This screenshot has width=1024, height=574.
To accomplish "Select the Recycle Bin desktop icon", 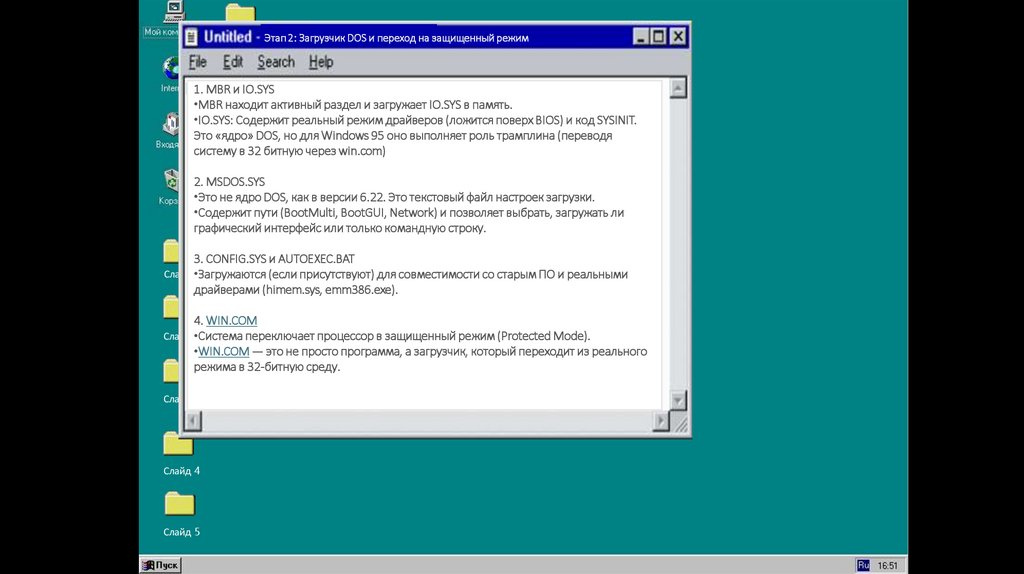I will (x=172, y=180).
